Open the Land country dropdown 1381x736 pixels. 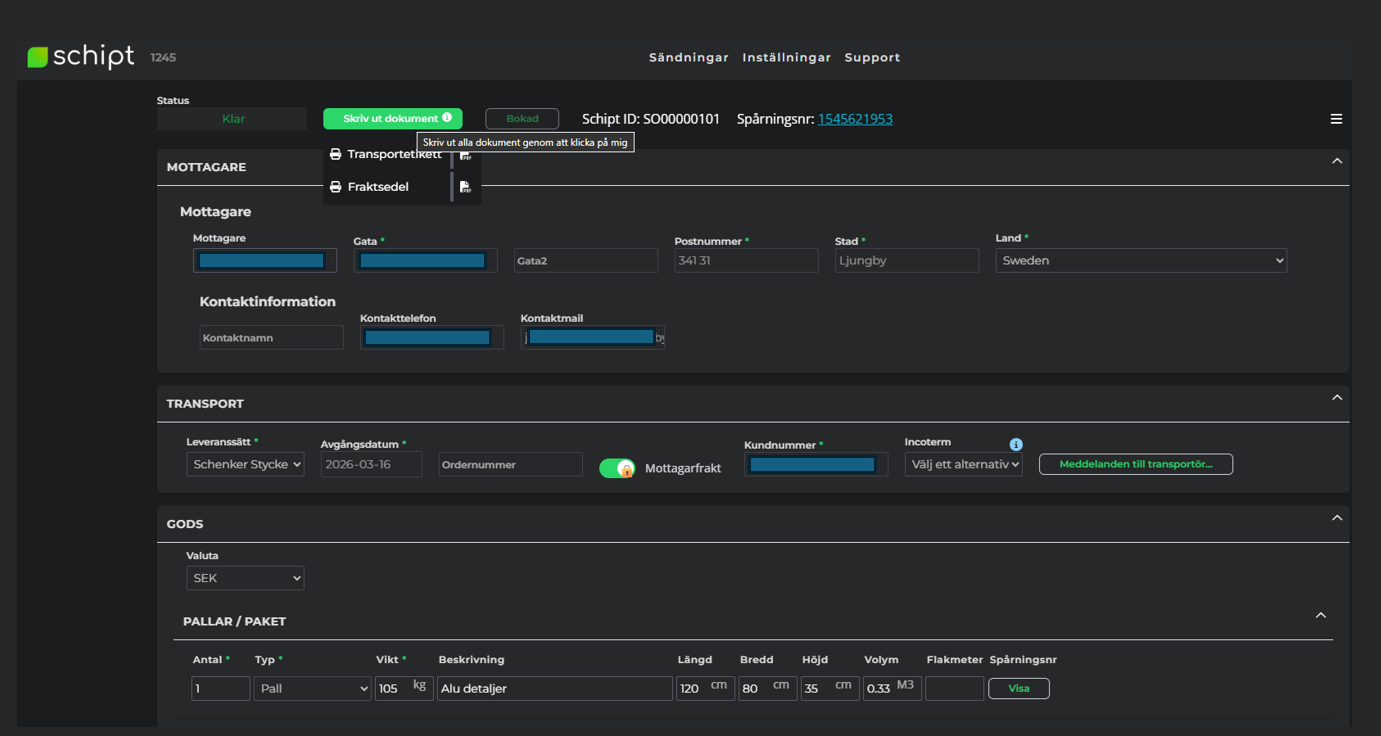click(x=1140, y=260)
